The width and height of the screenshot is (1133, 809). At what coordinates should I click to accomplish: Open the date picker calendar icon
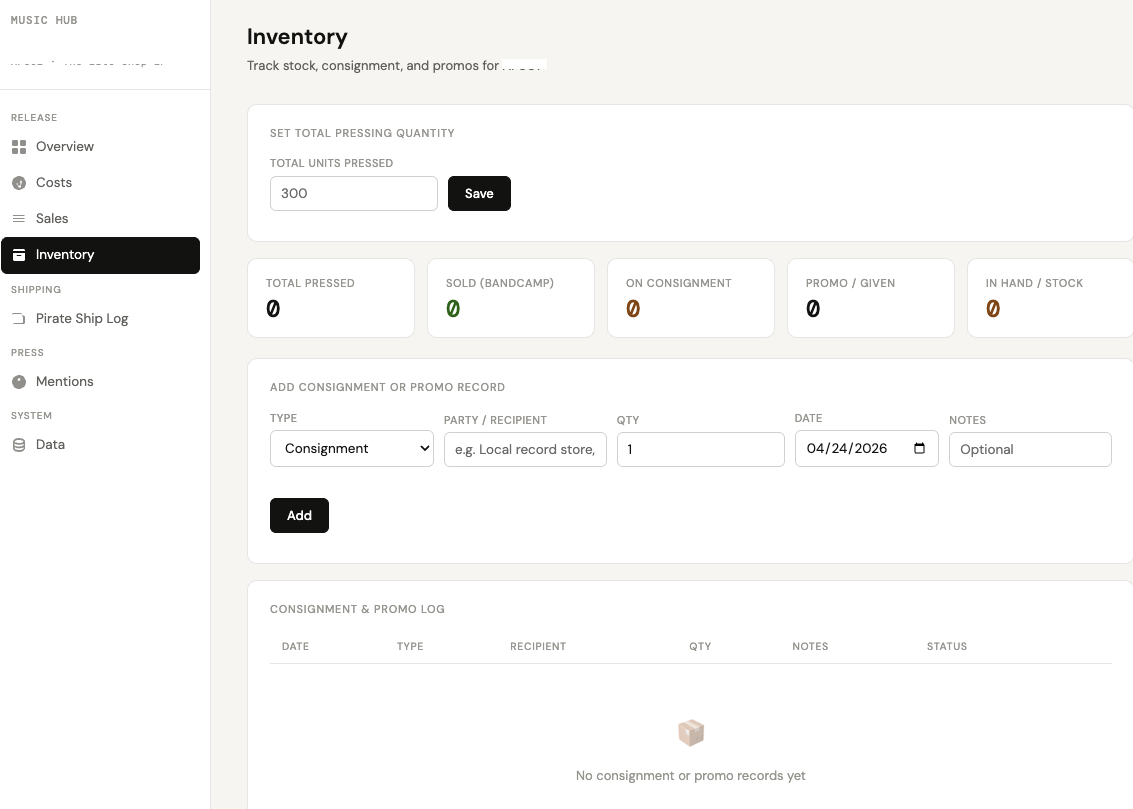pyautogui.click(x=919, y=449)
